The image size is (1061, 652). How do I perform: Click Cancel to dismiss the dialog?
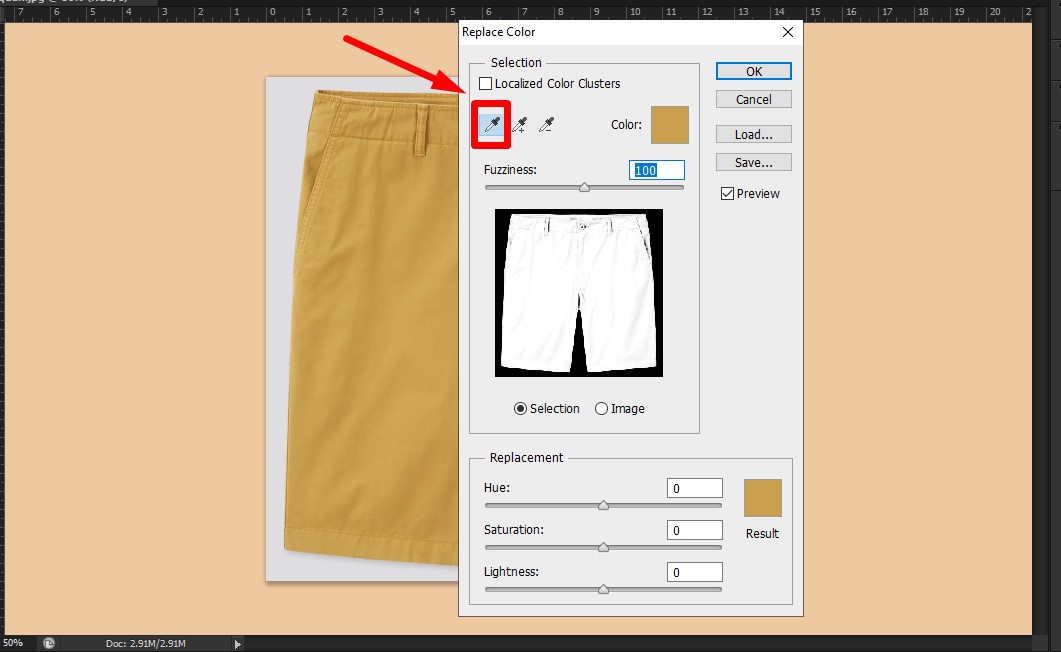[752, 98]
